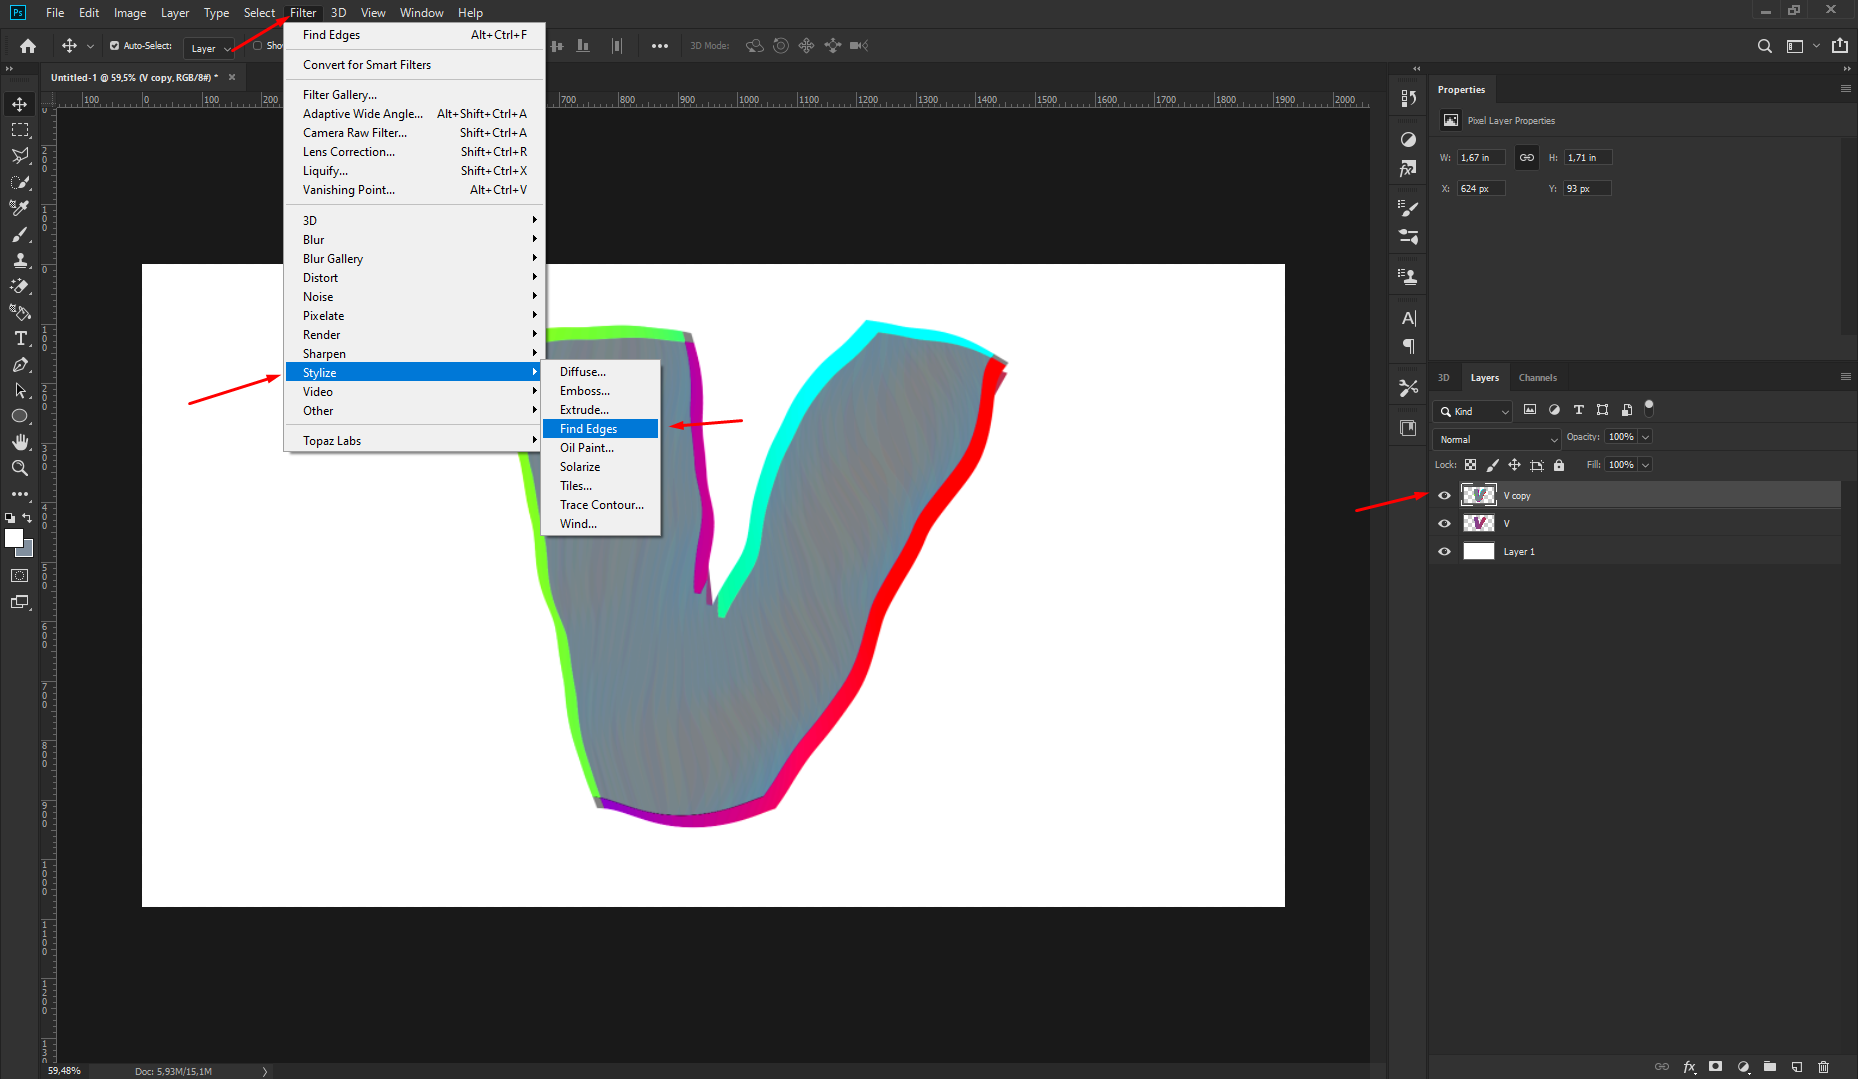Toggle lock image pixels
The height and width of the screenshot is (1079, 1858).
coord(1492,464)
